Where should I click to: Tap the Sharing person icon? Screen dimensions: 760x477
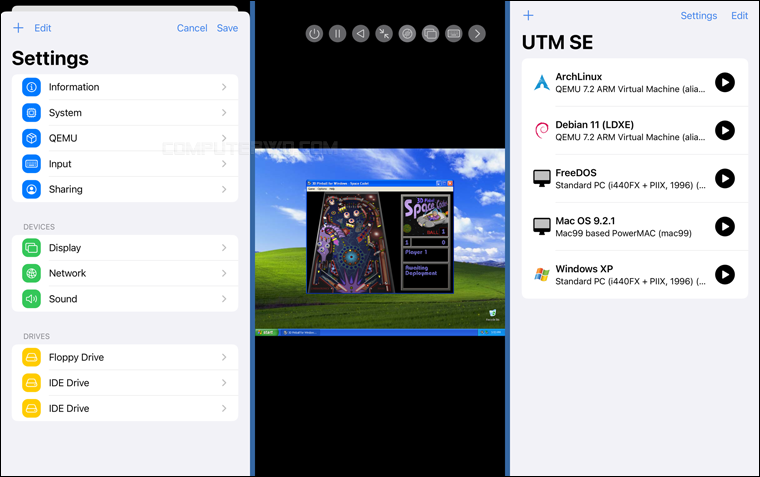(x=32, y=189)
